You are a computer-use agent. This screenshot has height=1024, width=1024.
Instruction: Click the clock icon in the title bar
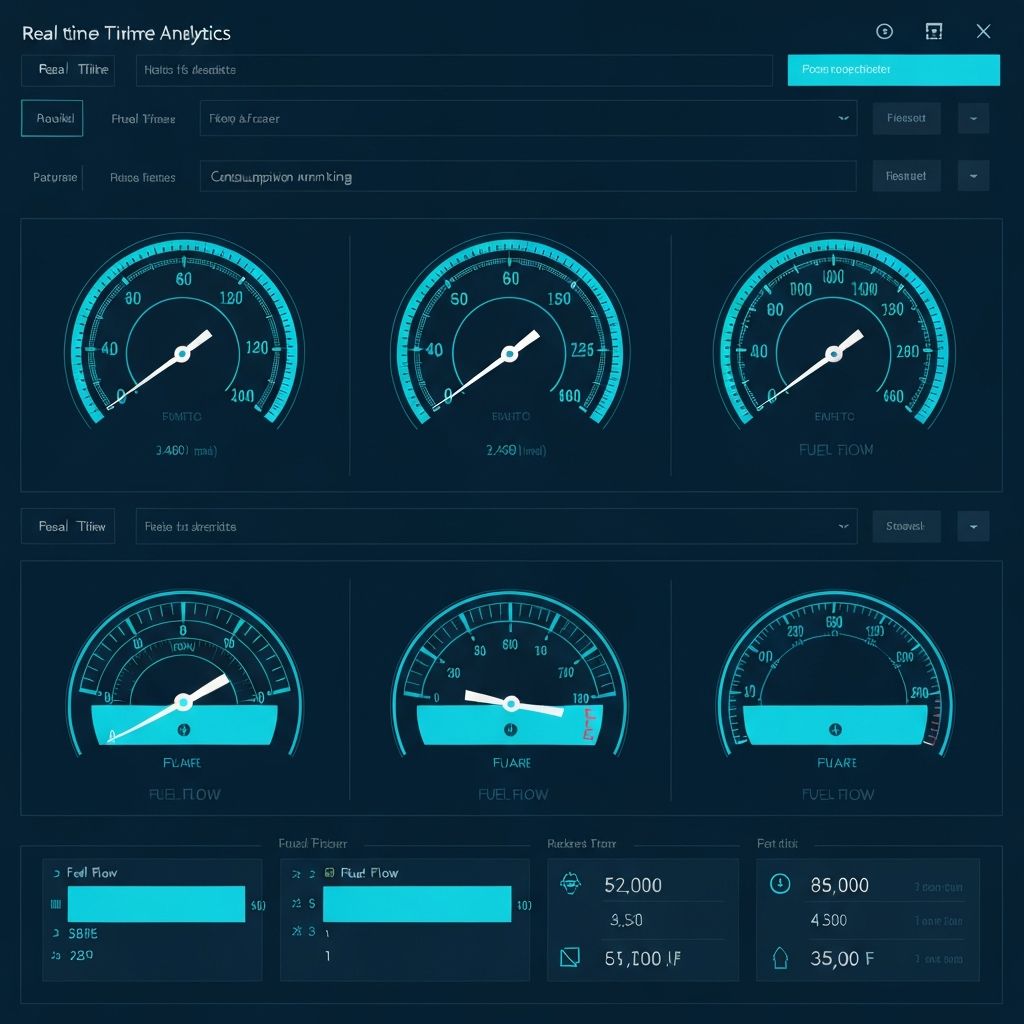[x=884, y=31]
